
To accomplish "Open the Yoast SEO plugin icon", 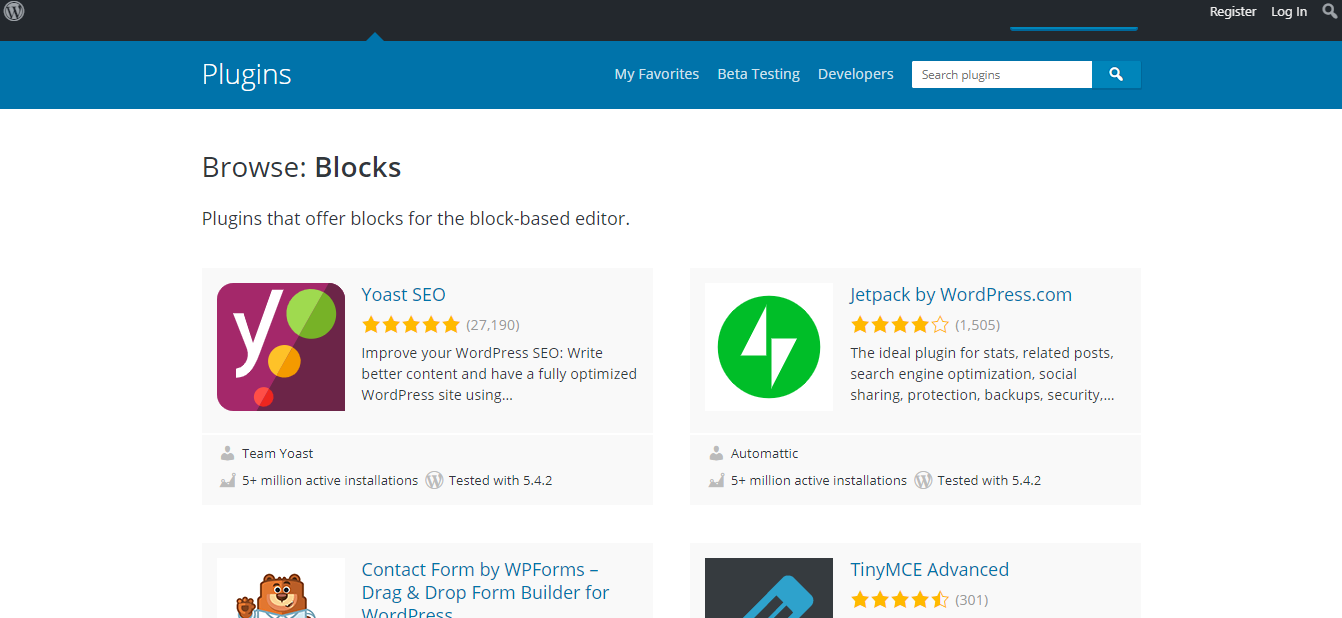I will point(281,347).
